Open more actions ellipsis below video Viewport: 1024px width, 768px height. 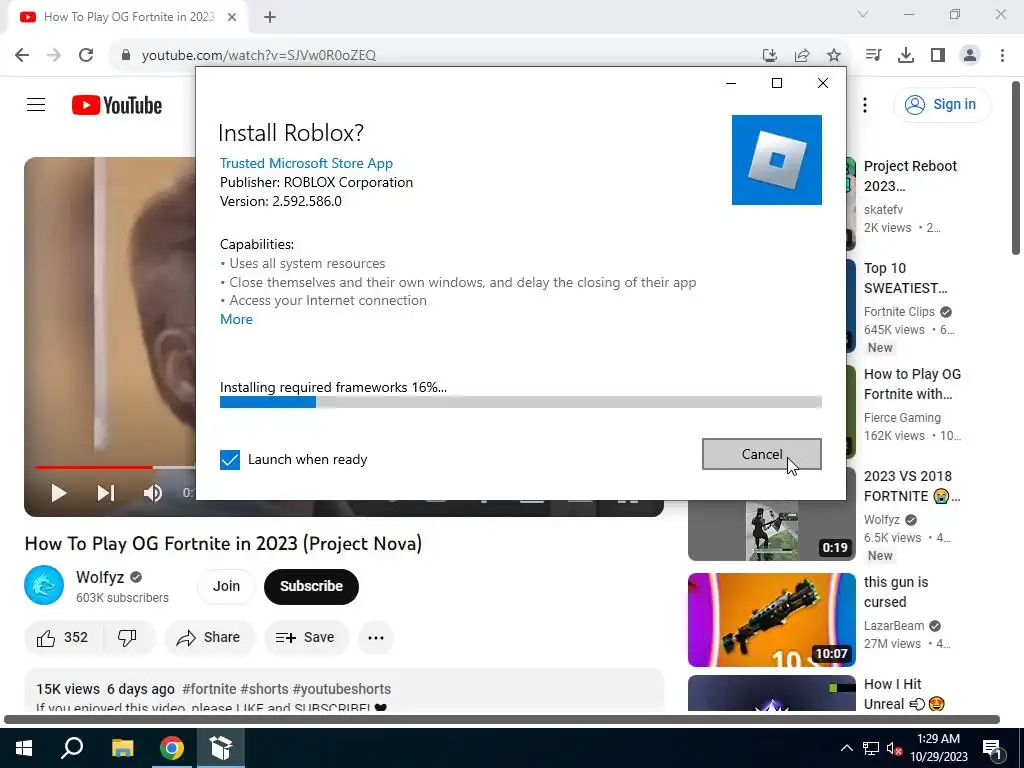click(376, 637)
